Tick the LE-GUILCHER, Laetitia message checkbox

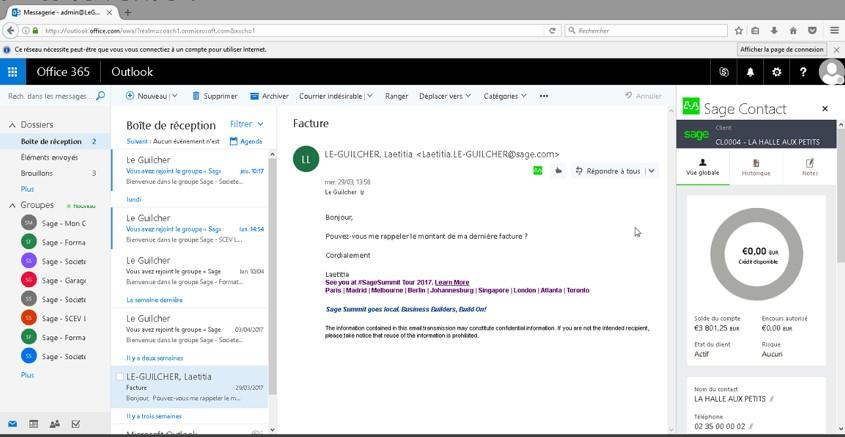120,377
